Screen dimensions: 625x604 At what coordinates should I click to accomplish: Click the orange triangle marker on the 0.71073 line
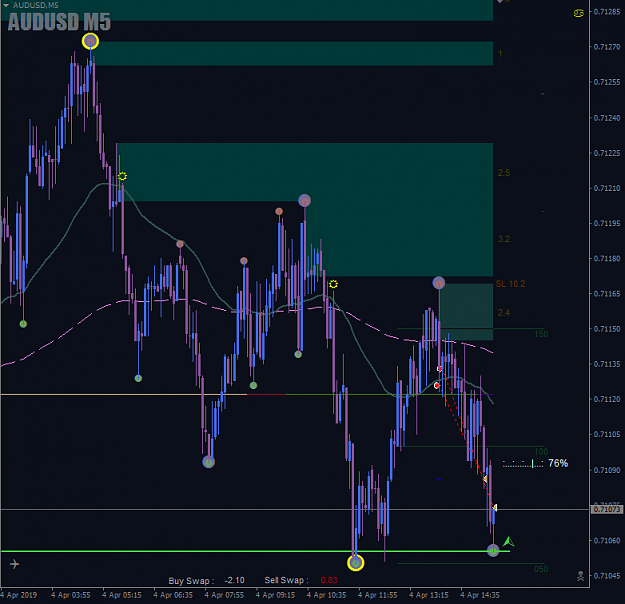495,508
